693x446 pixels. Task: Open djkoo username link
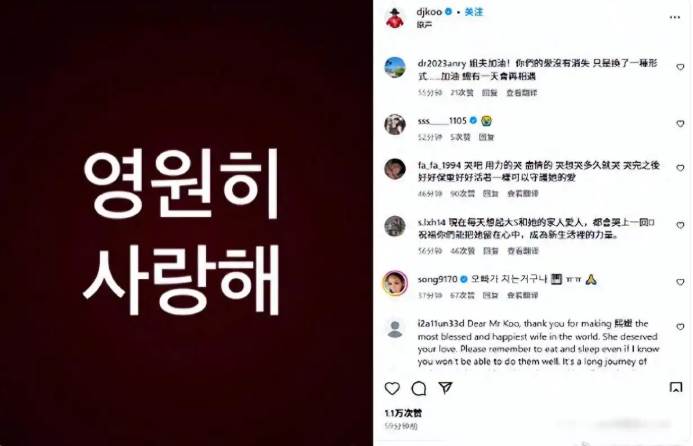tap(429, 12)
